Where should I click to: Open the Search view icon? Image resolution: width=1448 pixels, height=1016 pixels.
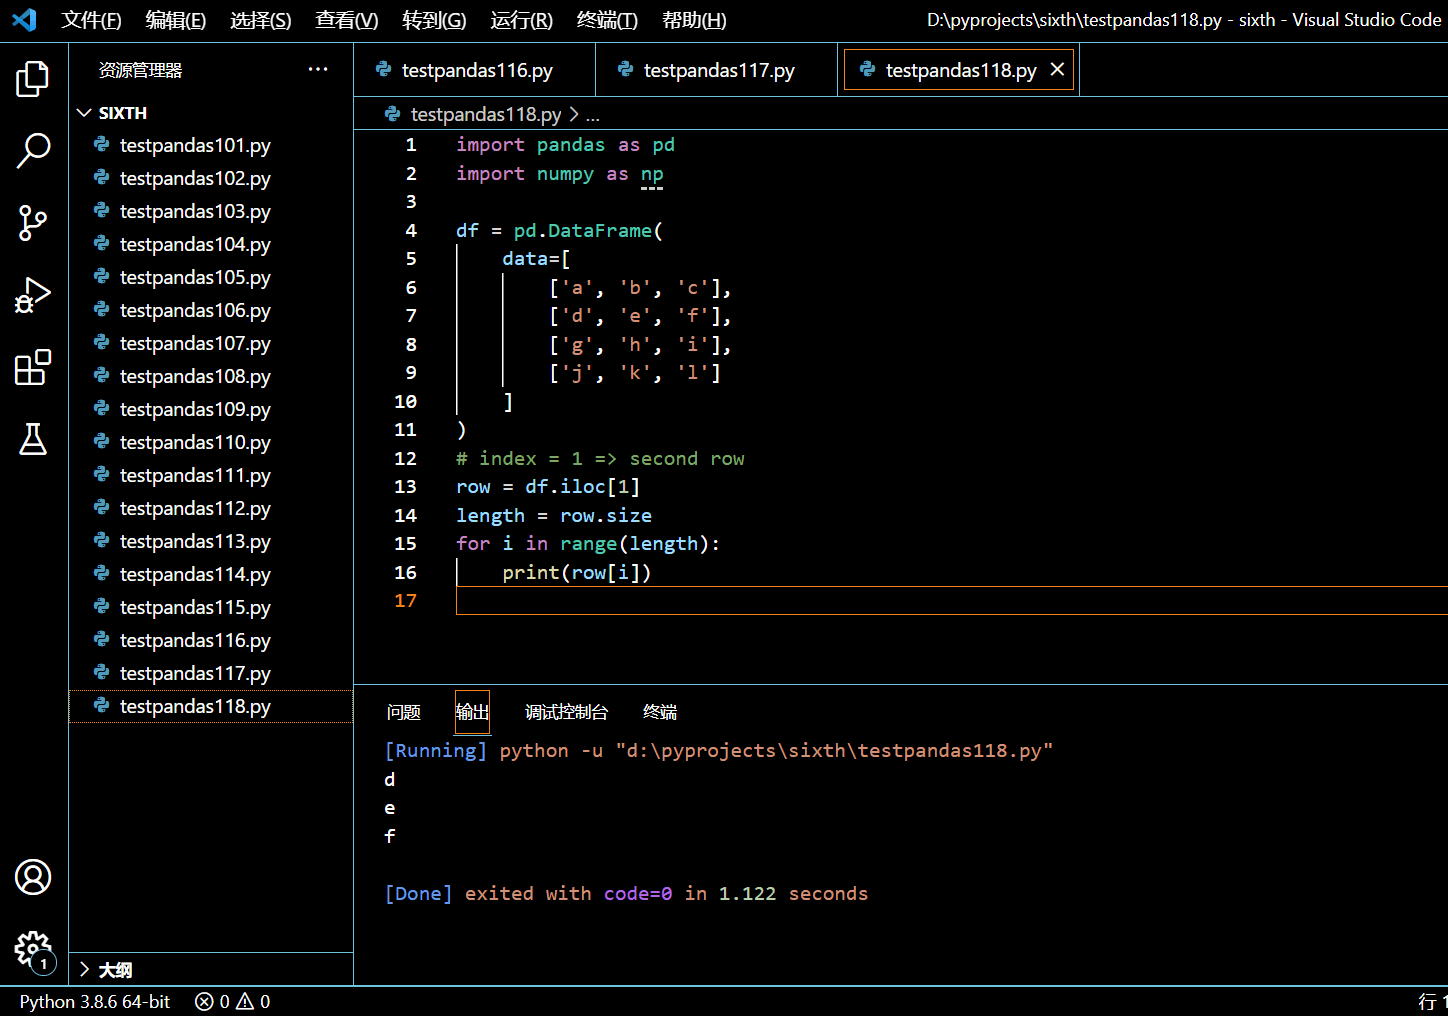point(33,151)
